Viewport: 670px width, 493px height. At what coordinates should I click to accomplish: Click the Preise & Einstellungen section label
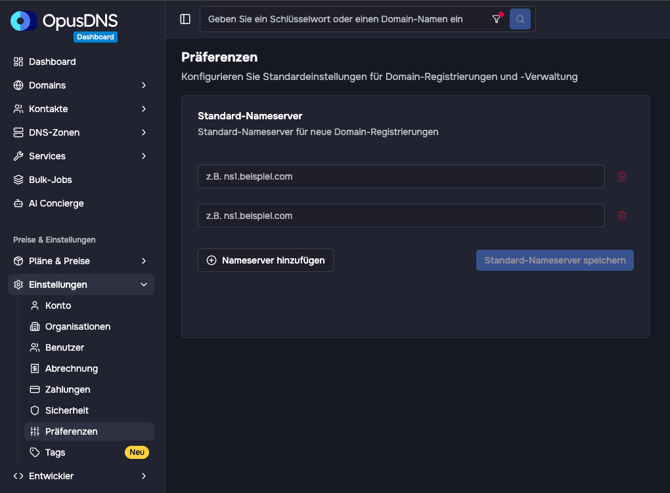54,240
